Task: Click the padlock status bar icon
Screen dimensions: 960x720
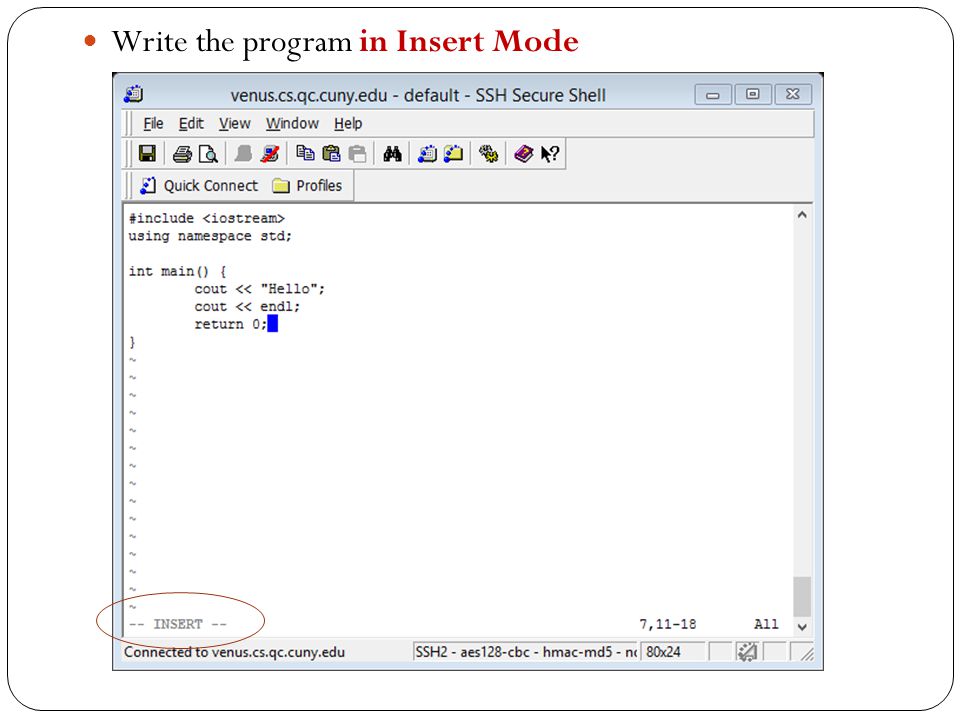Action: (747, 652)
